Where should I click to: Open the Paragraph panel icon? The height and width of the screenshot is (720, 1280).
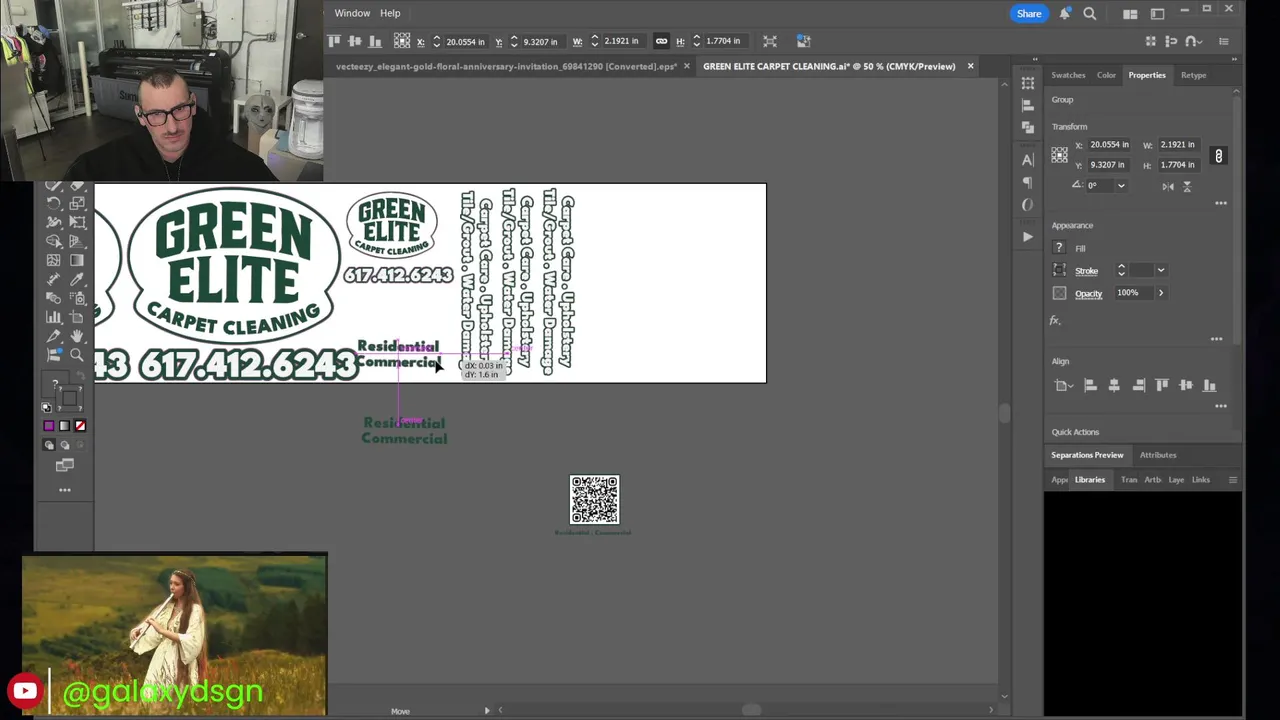[1027, 182]
